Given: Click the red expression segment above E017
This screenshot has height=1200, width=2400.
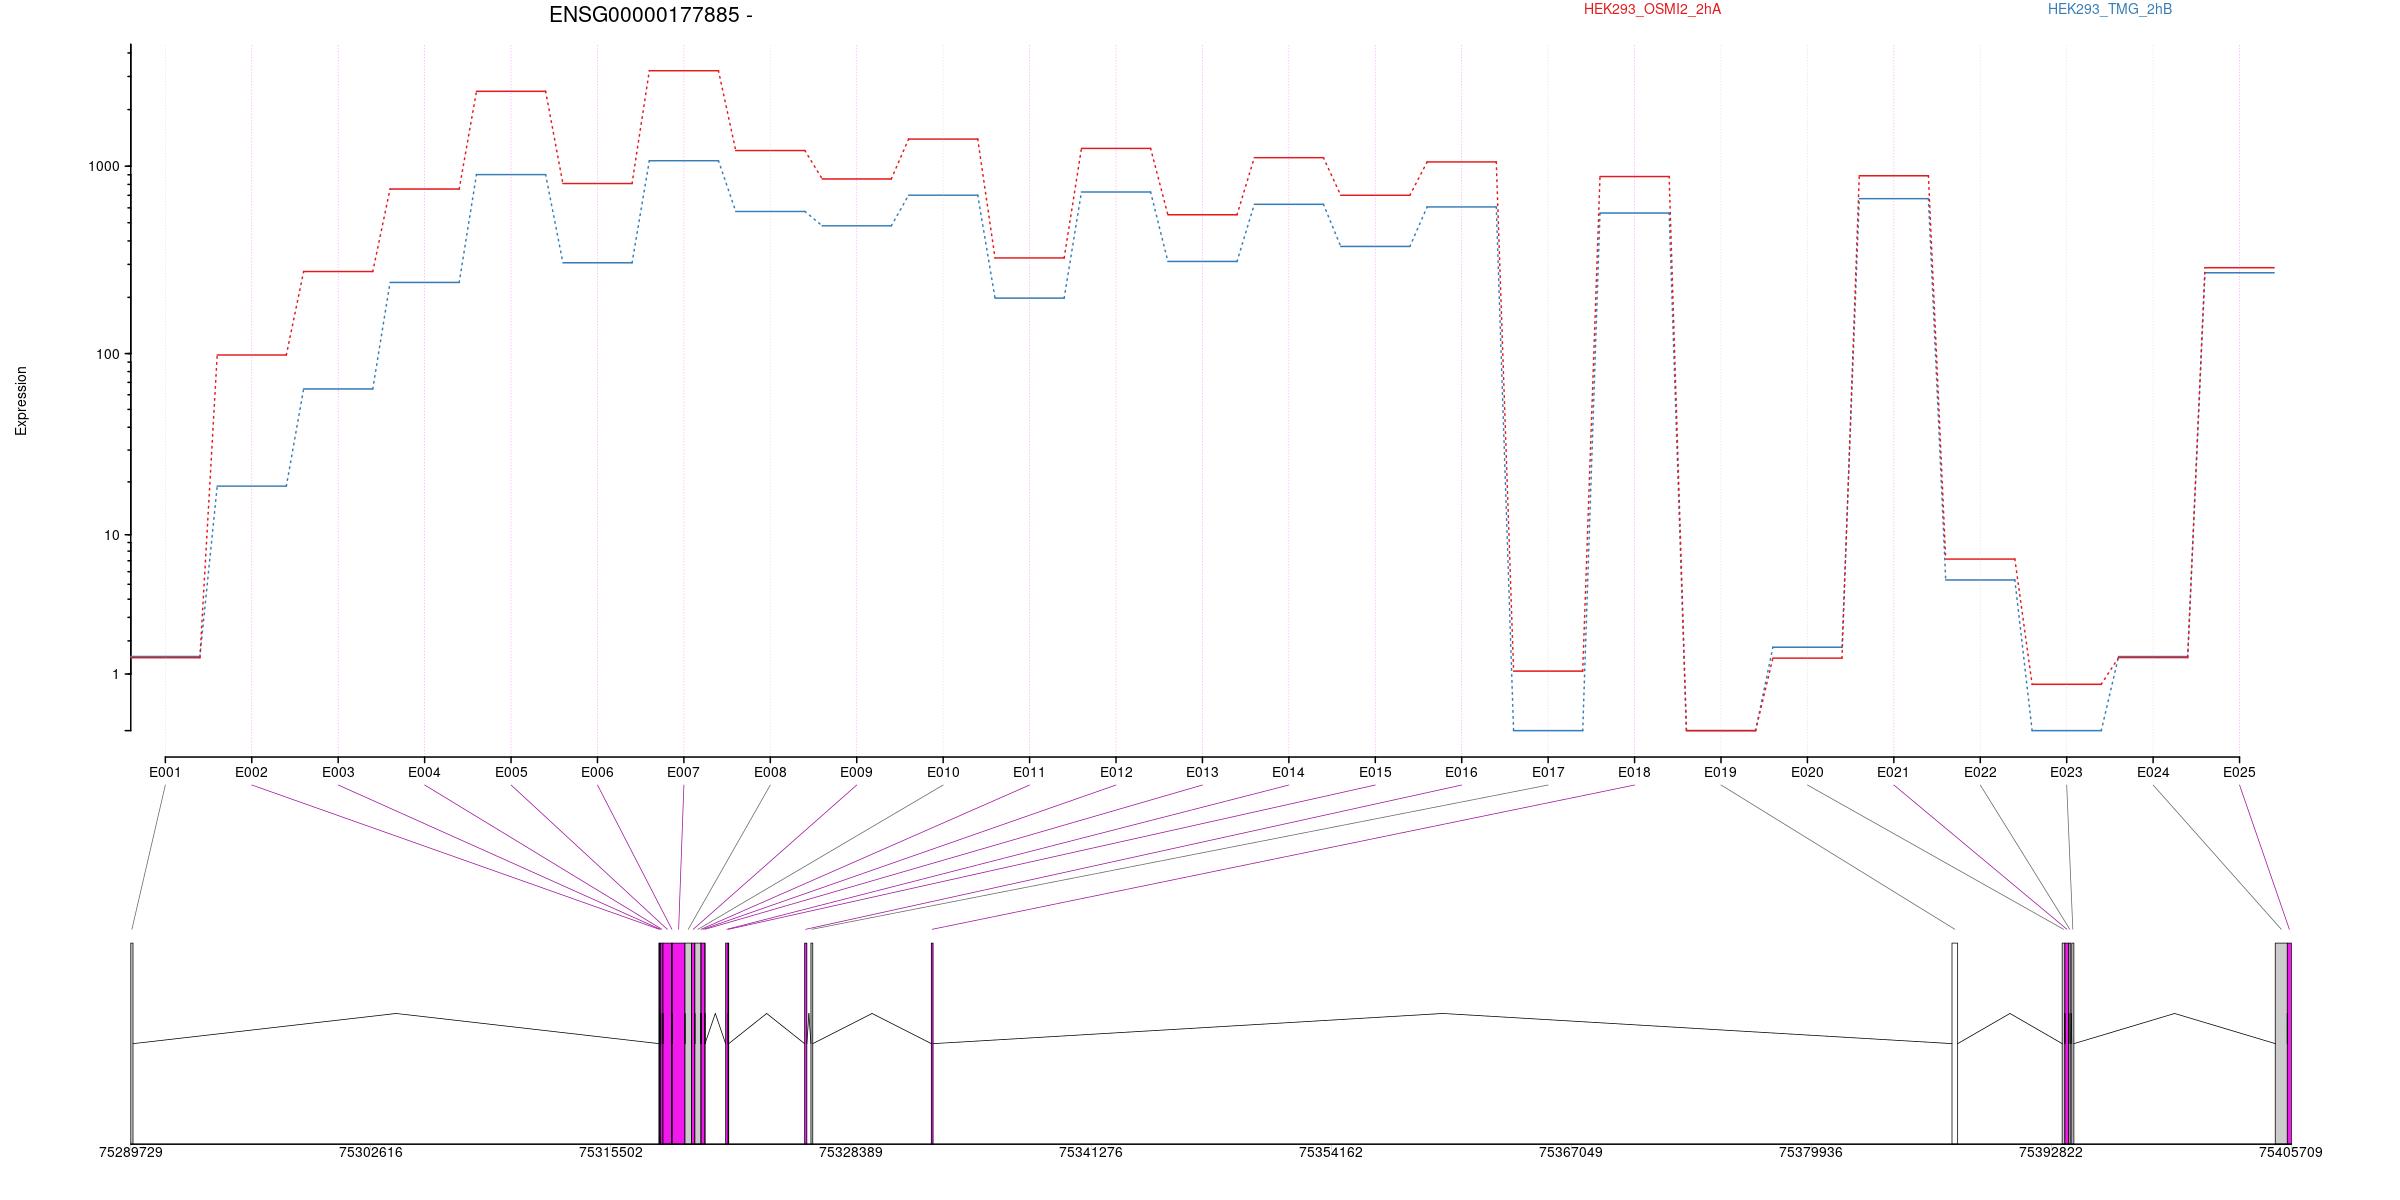Looking at the screenshot, I should point(1548,671).
